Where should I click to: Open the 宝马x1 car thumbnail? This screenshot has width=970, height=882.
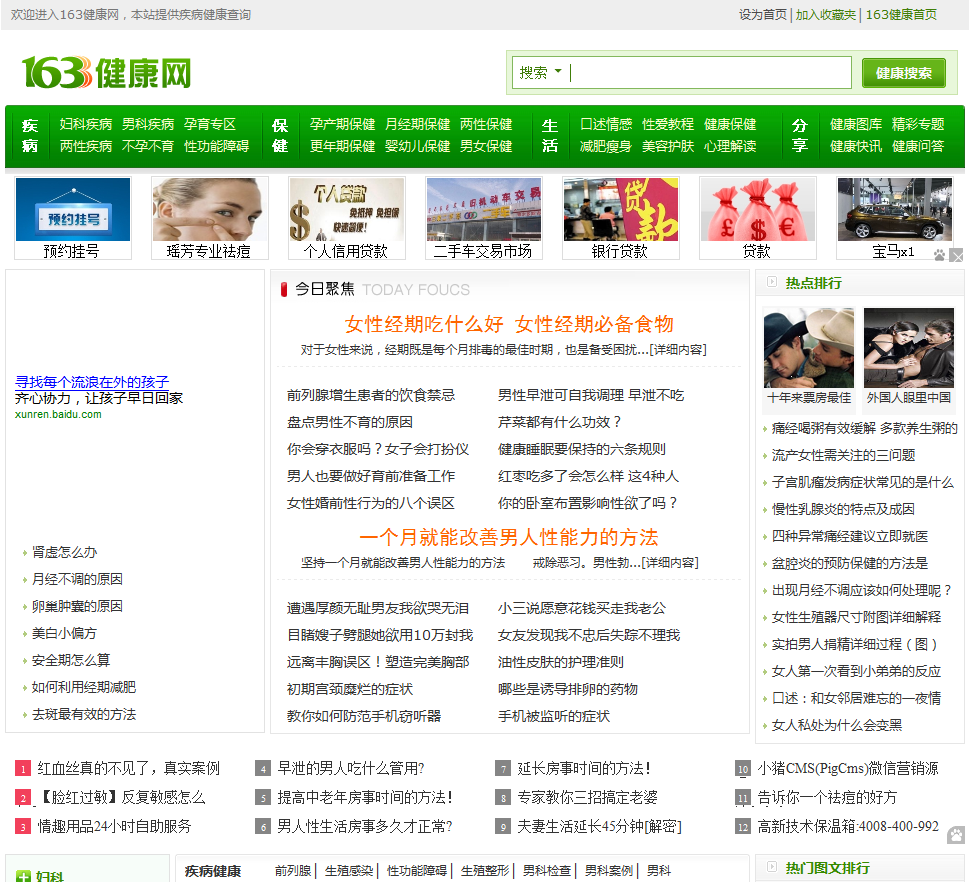click(x=895, y=218)
